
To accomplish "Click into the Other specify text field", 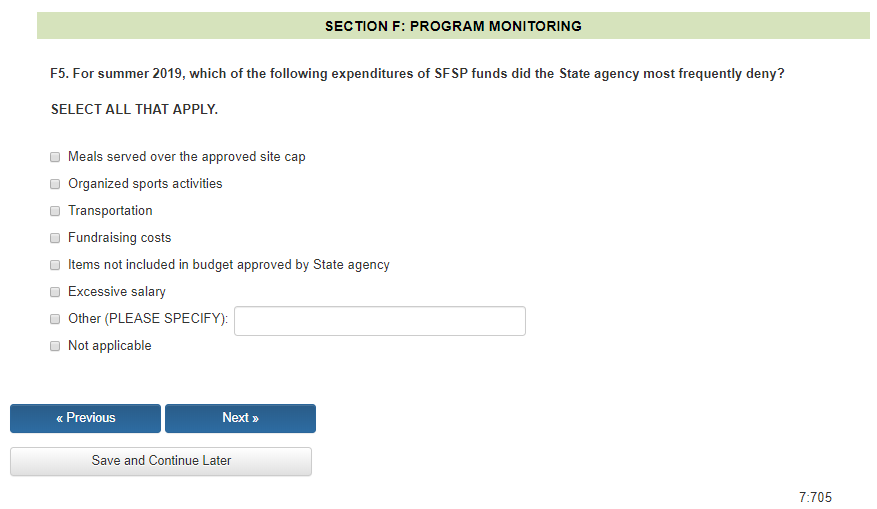I will (379, 321).
